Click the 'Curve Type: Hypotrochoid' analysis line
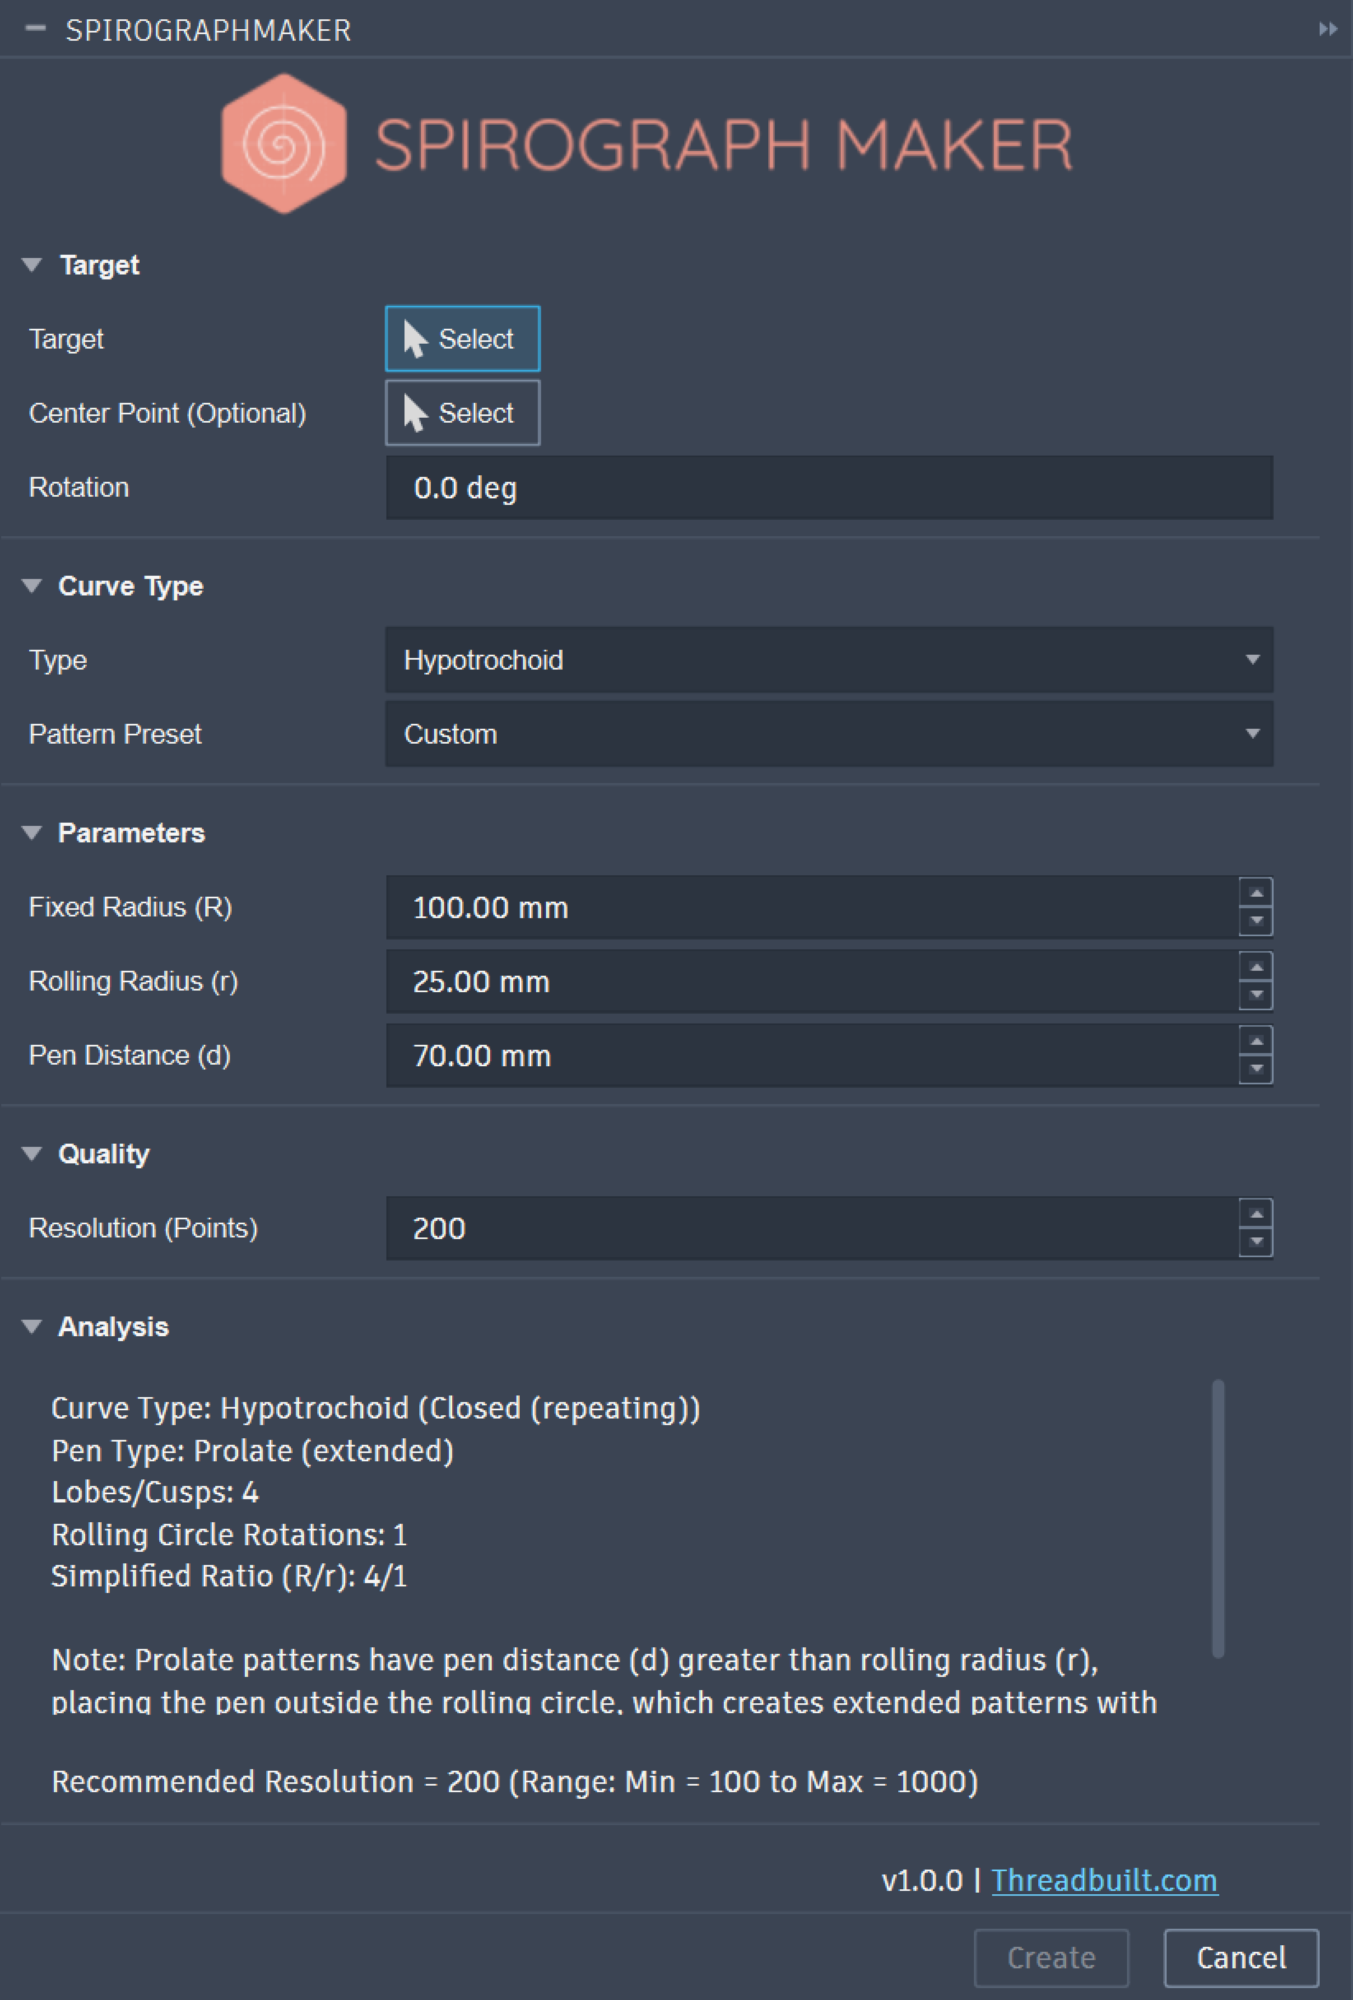 (375, 1408)
